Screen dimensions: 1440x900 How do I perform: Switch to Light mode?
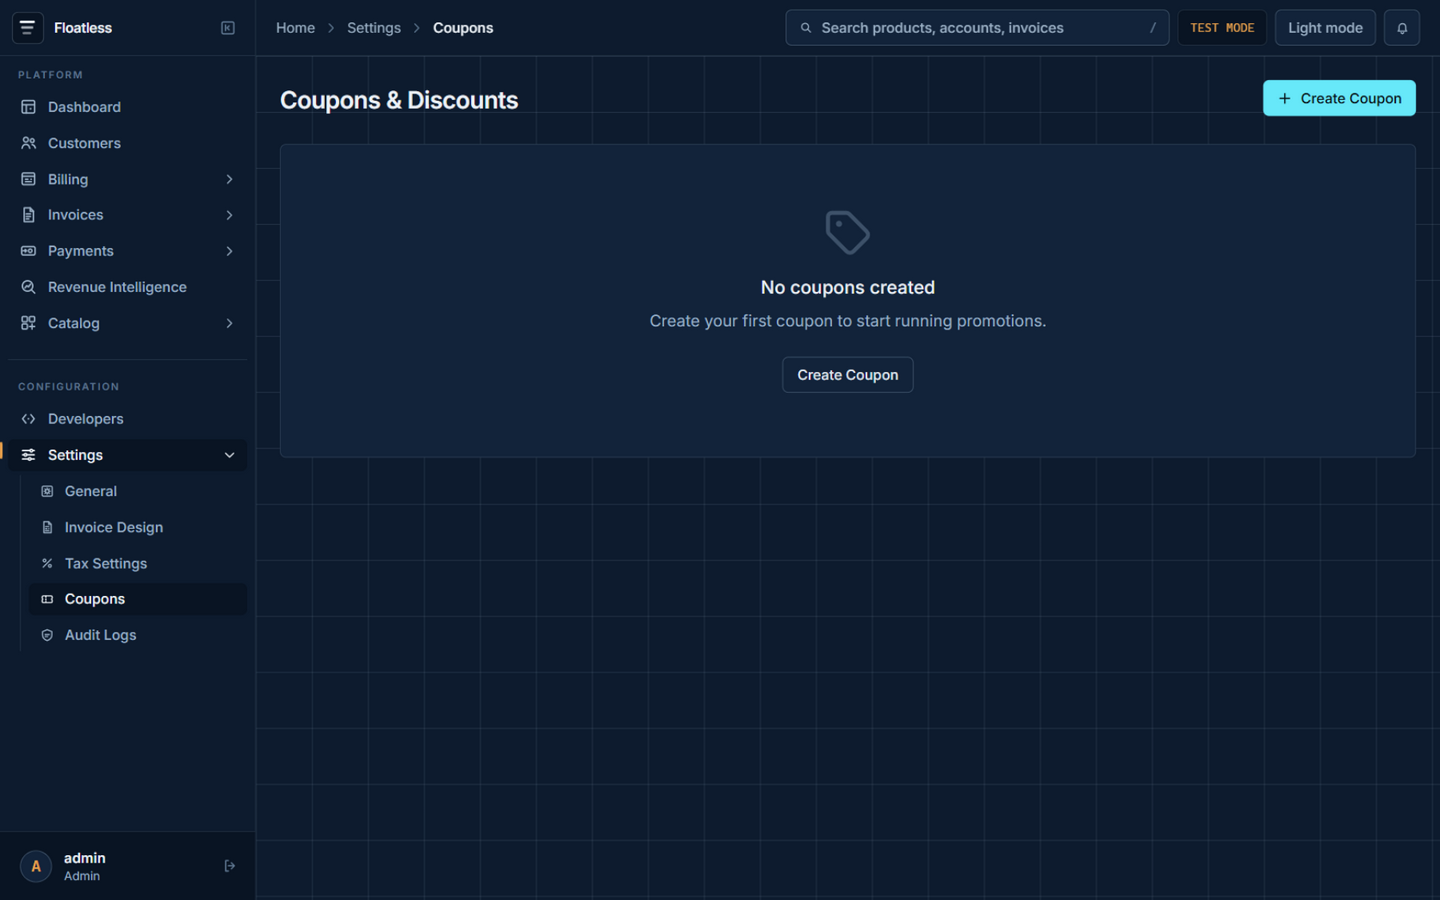click(1325, 28)
